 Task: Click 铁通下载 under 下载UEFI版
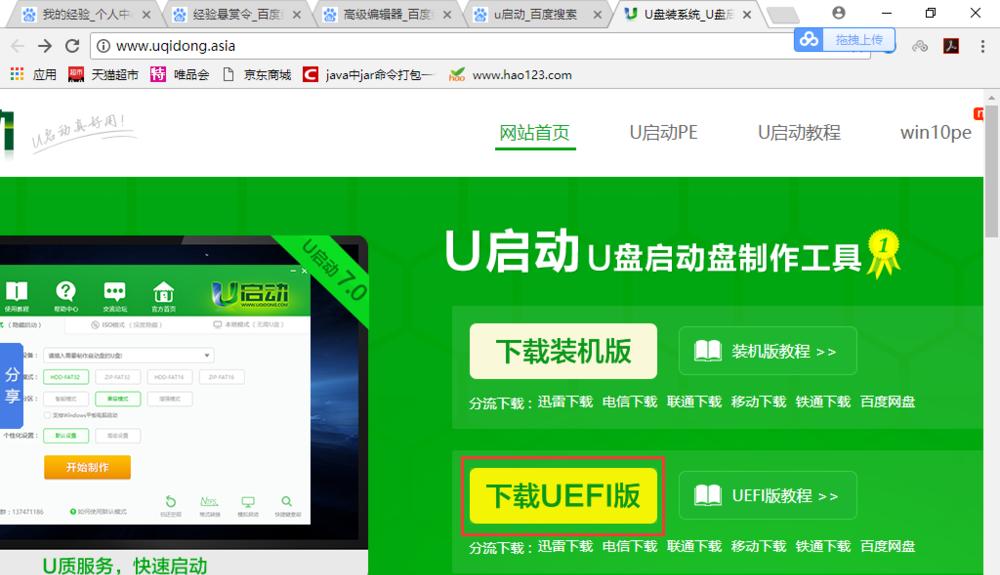coord(823,546)
